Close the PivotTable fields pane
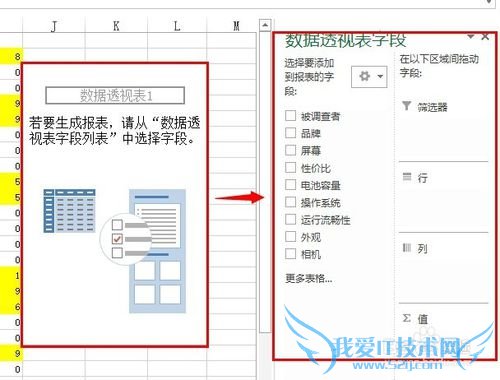This screenshot has height=380, width=500. (x=485, y=37)
